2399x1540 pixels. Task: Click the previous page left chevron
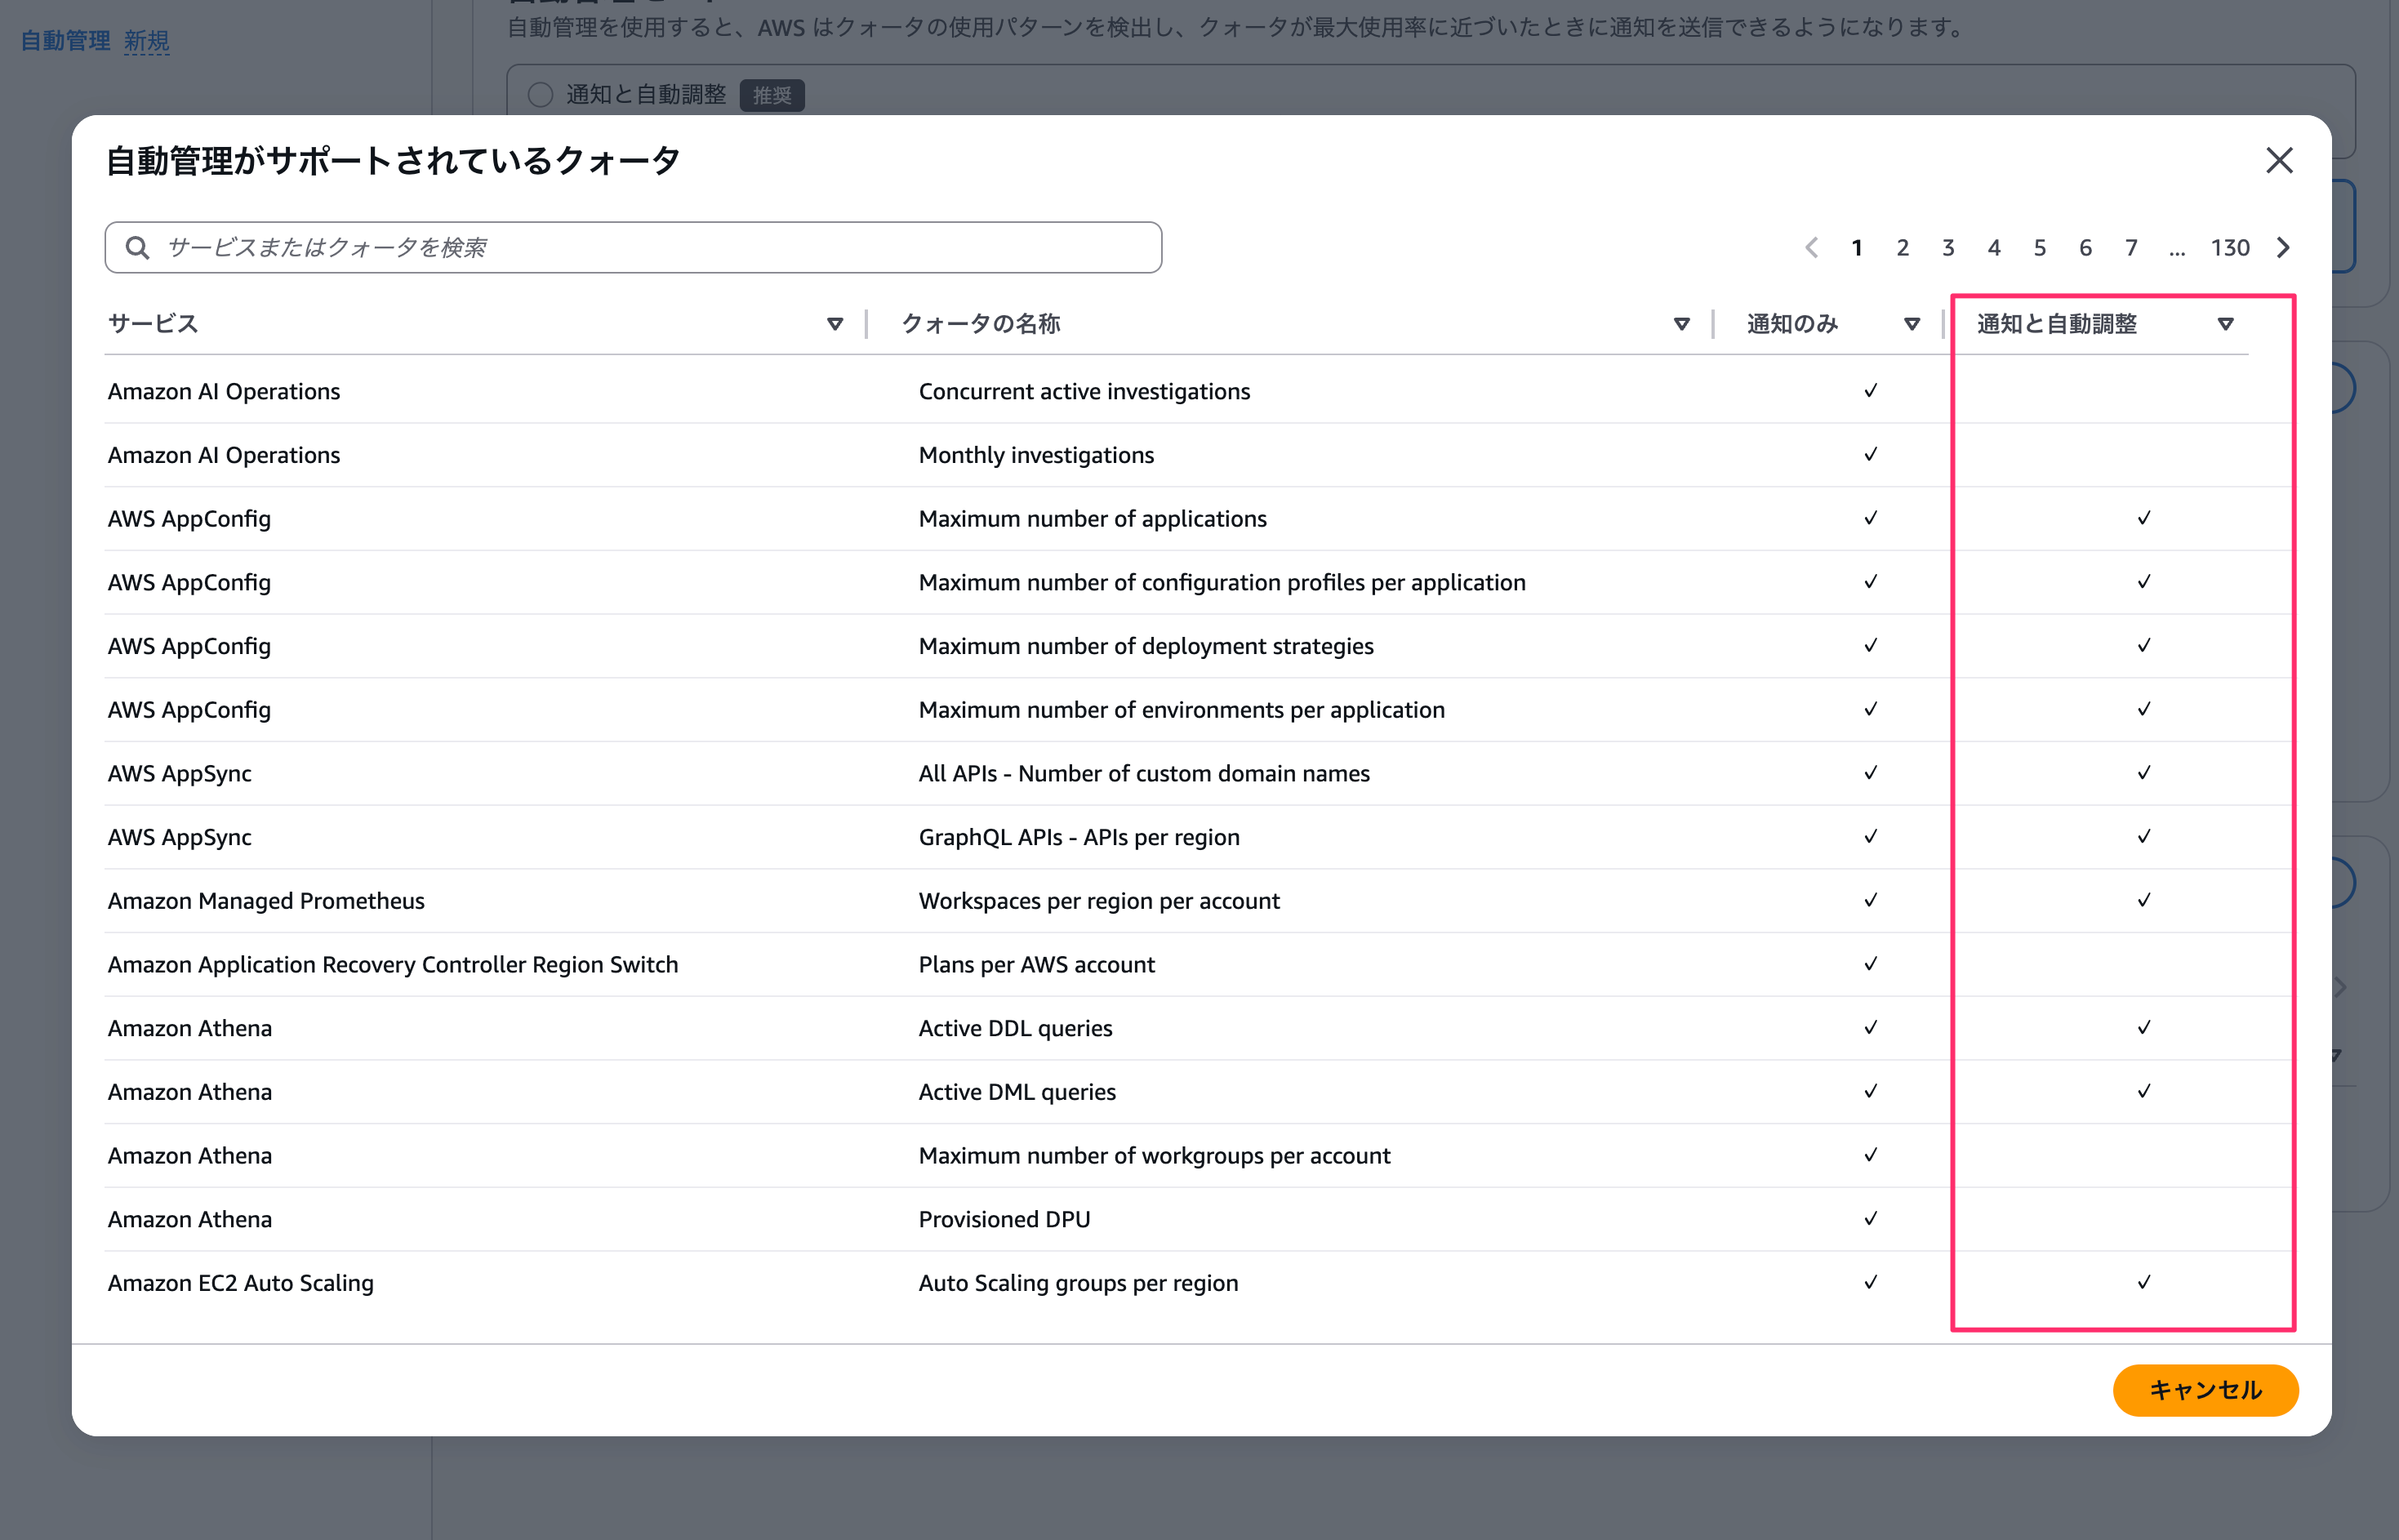coord(1811,247)
